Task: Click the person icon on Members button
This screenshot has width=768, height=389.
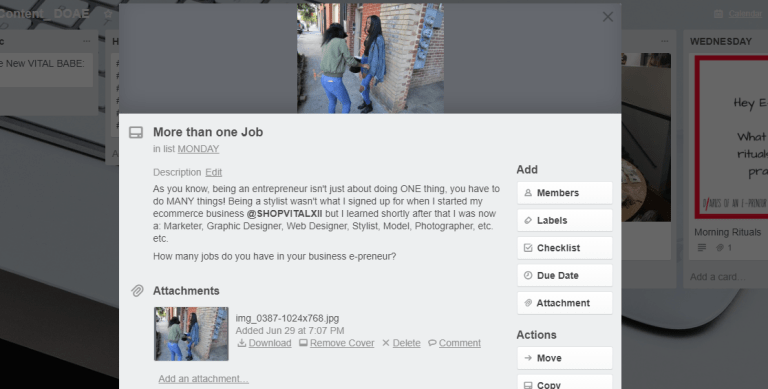Action: coord(528,193)
